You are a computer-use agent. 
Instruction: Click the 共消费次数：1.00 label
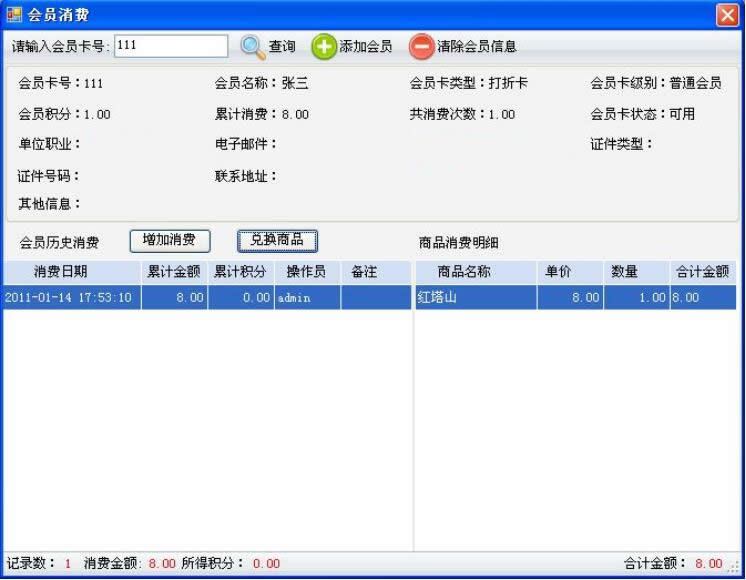point(462,114)
